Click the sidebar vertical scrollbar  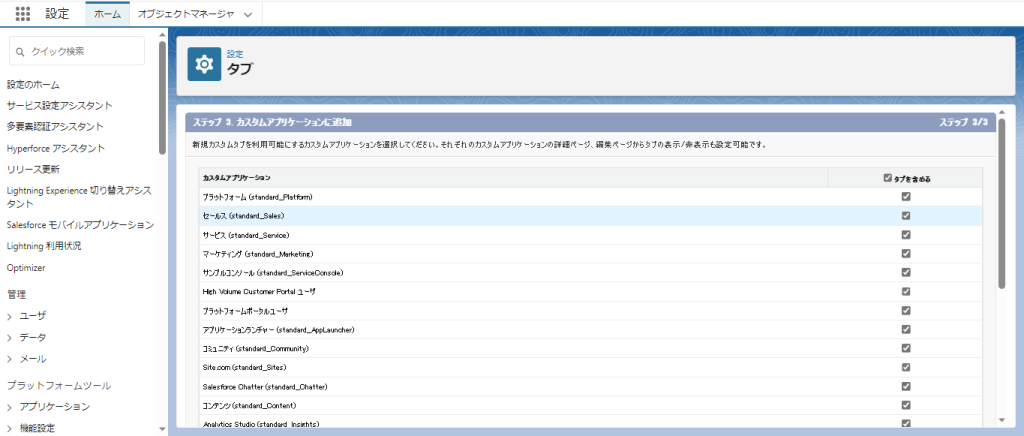point(162,98)
